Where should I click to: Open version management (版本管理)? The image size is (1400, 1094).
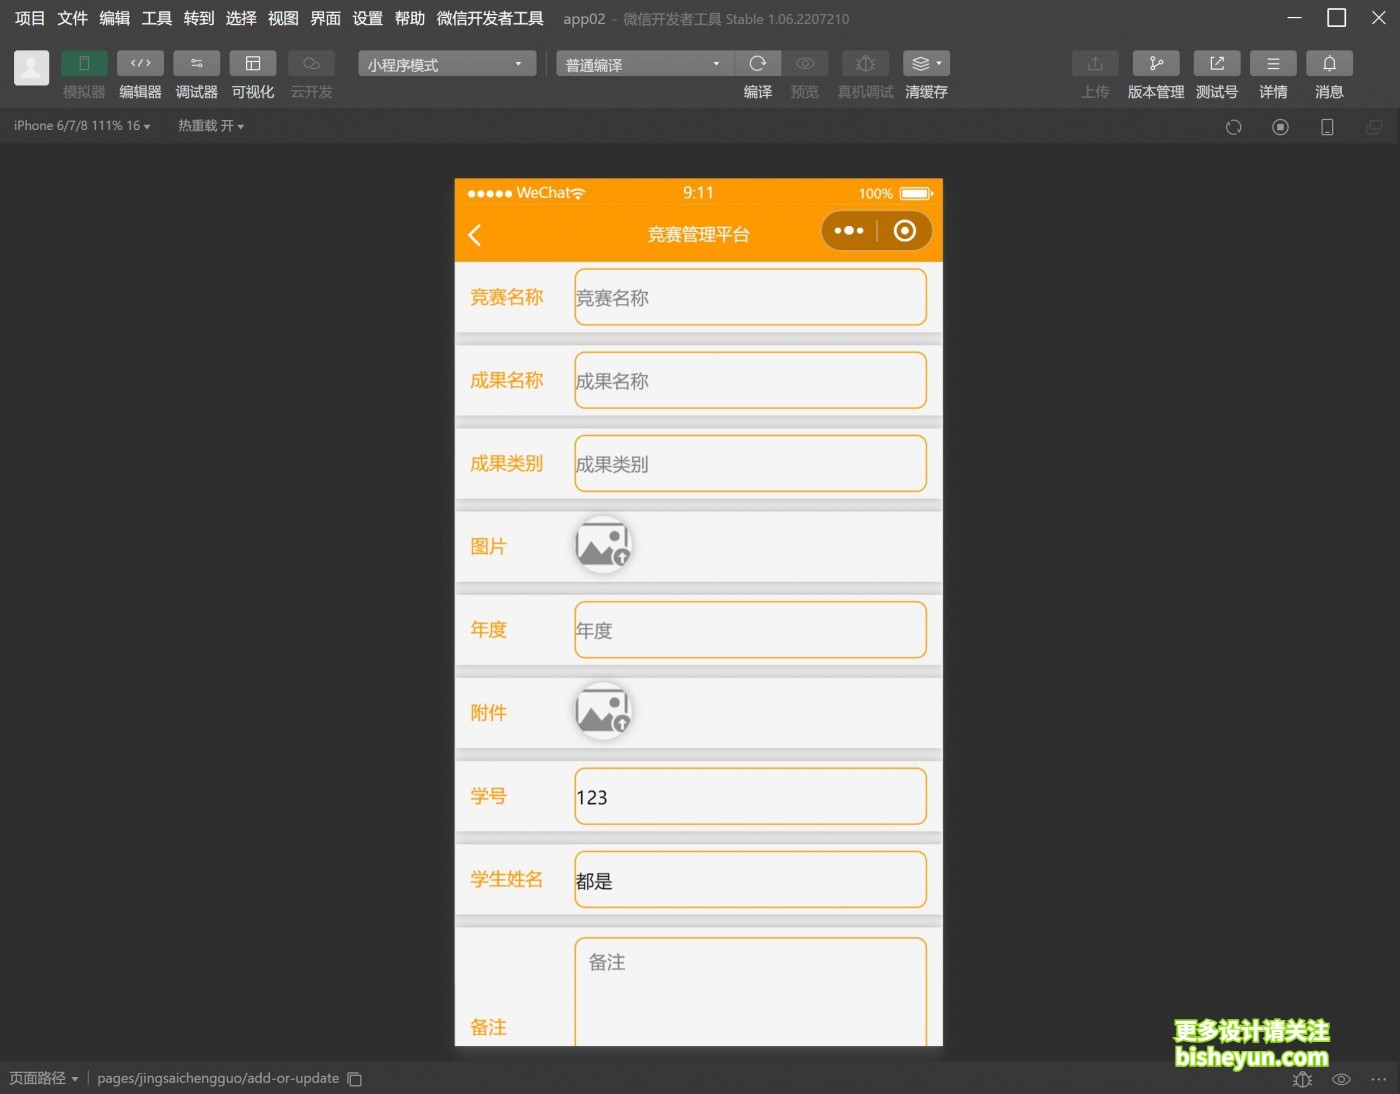pyautogui.click(x=1156, y=64)
